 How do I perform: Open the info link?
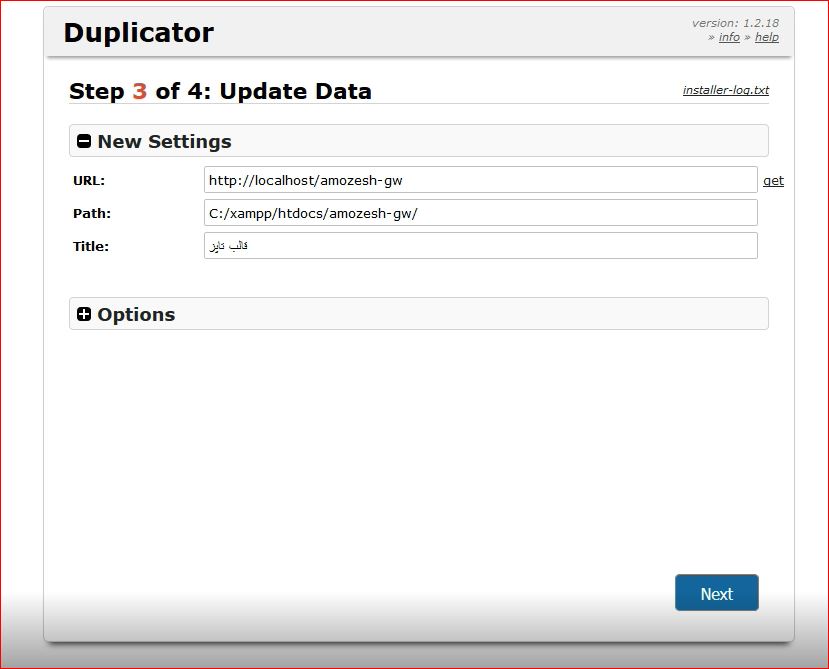729,37
